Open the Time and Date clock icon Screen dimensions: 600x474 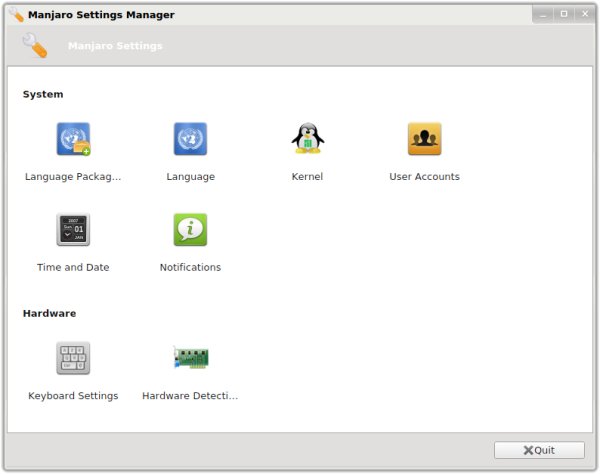[73, 230]
